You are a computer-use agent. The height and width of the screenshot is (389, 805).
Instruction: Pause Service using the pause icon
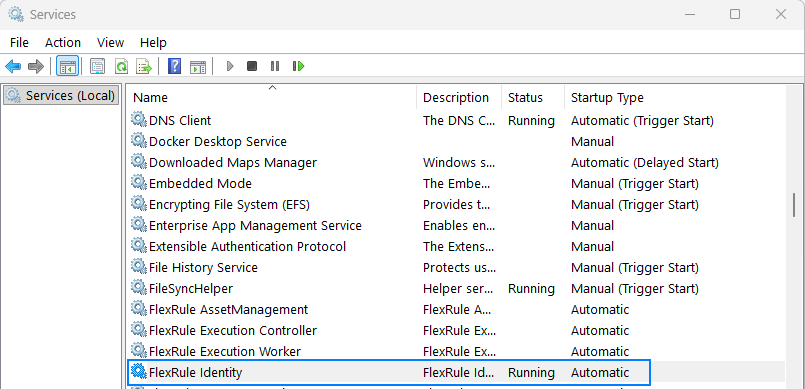click(x=275, y=66)
